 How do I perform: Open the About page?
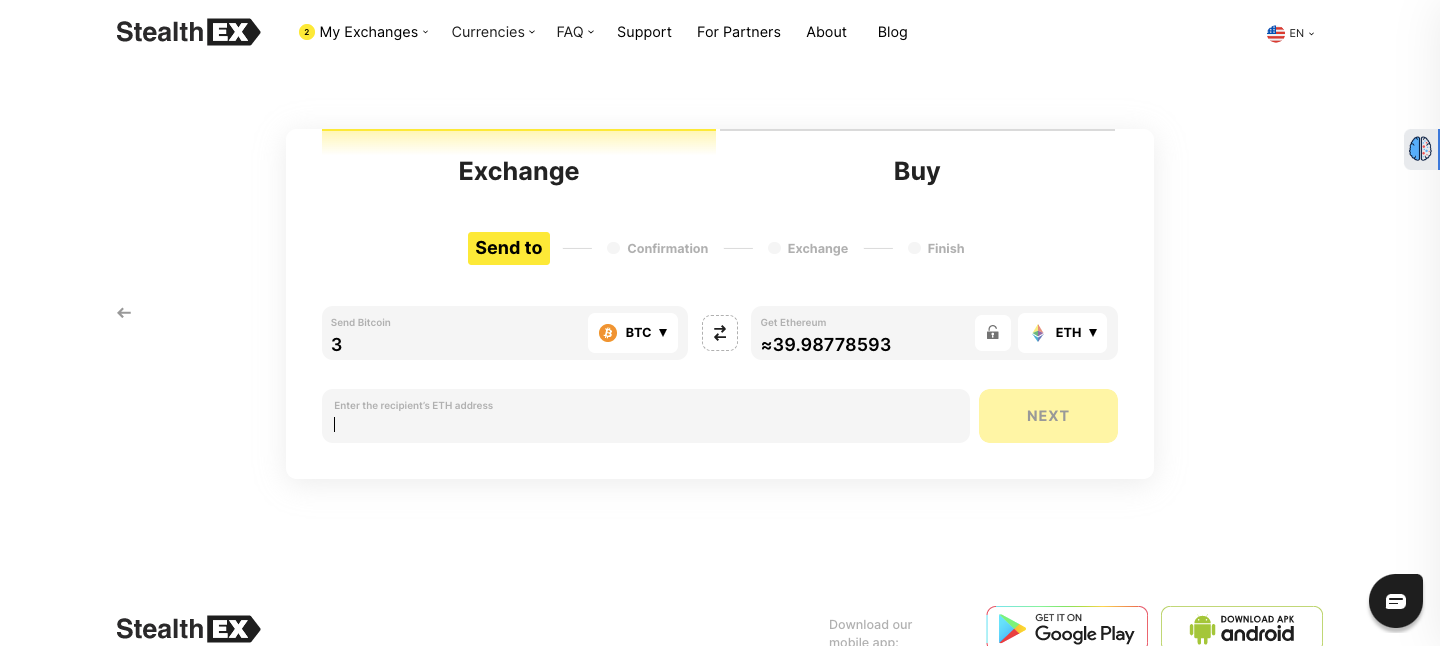(x=826, y=32)
